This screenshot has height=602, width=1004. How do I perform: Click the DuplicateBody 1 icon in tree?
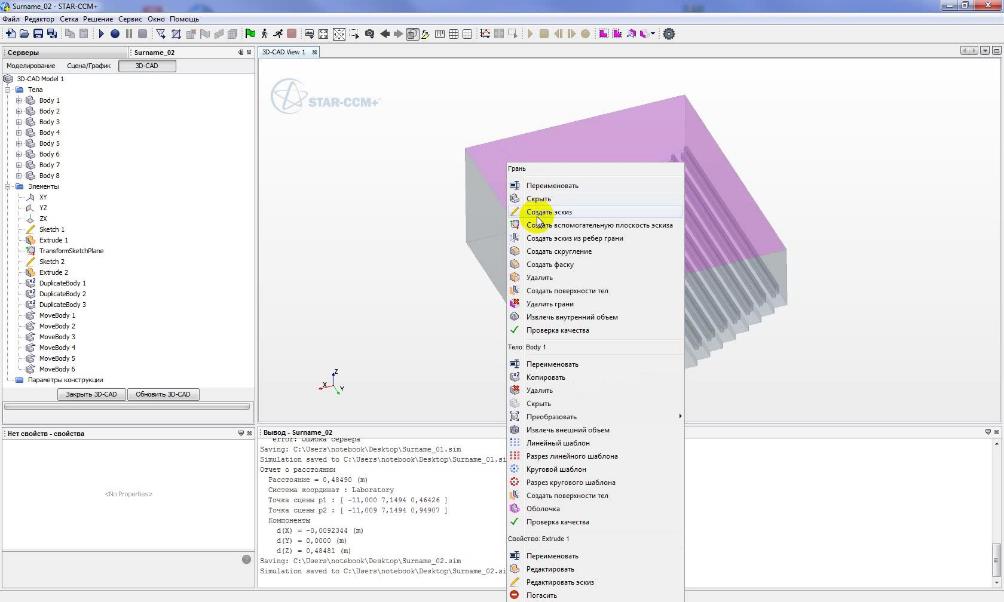pos(30,283)
